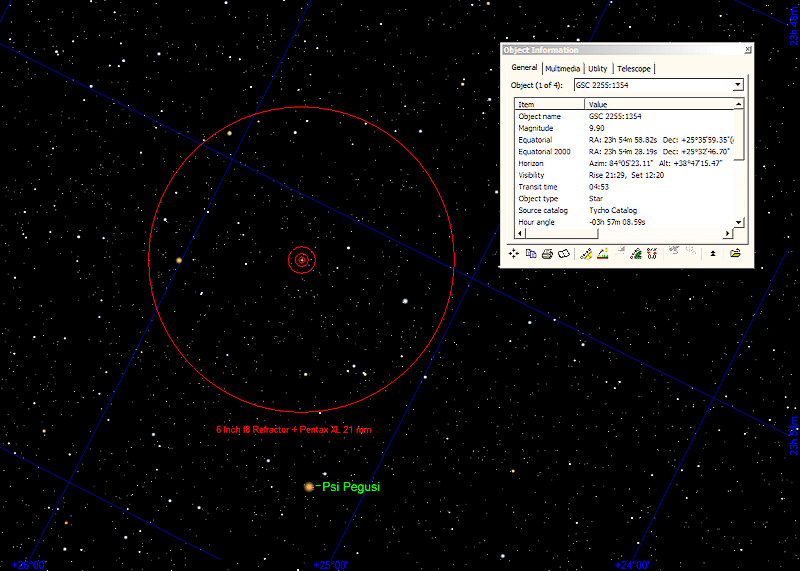Click the collapse panel up-arrow icon
800x571 pixels.
pyautogui.click(x=713, y=254)
